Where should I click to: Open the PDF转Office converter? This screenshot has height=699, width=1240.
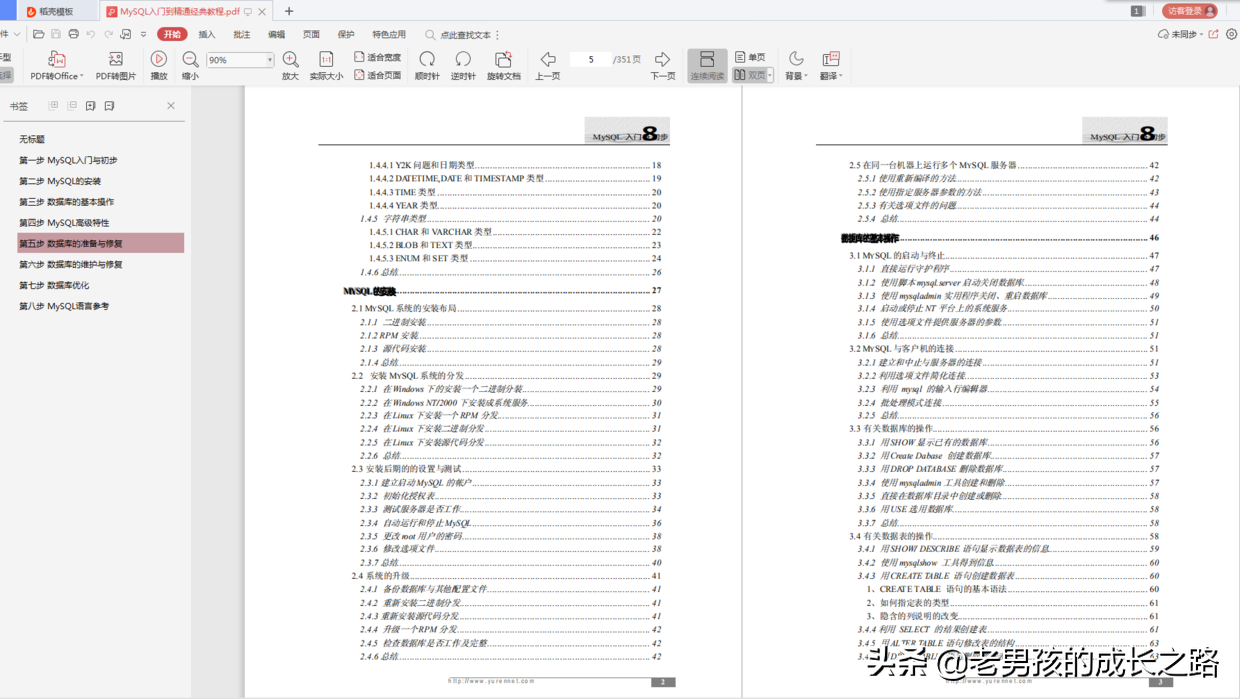57,66
